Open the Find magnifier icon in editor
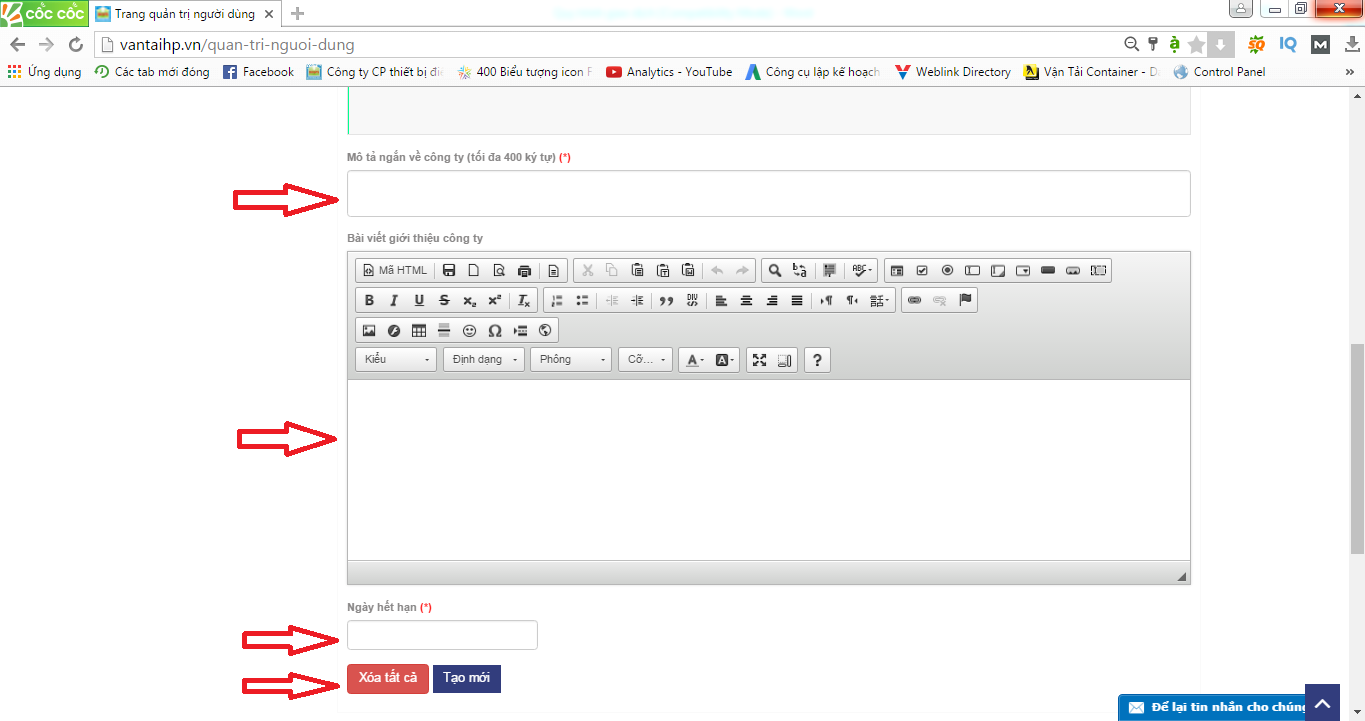 pos(774,271)
